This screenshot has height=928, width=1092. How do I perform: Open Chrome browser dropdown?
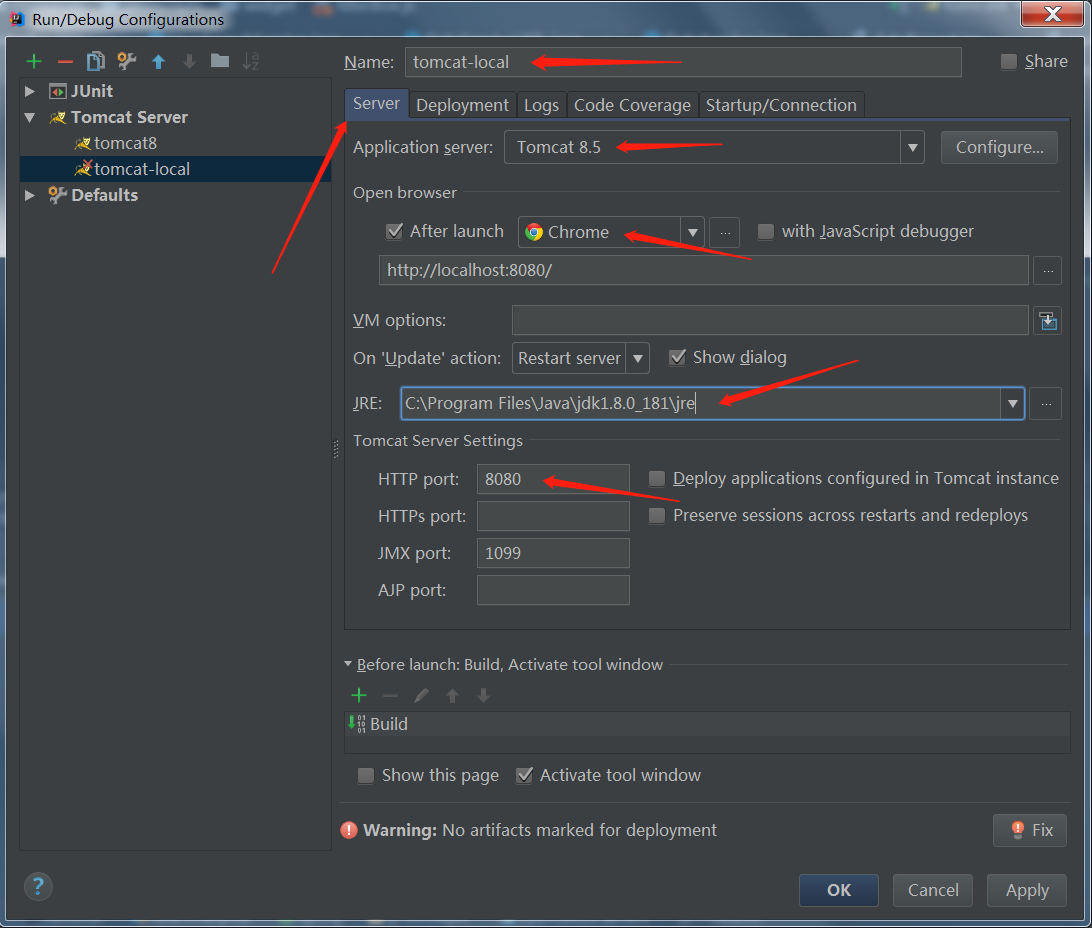(692, 232)
